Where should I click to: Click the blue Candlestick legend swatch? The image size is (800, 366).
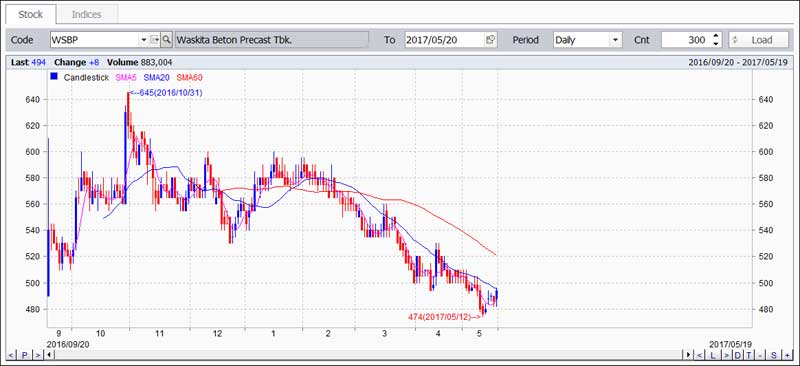54,77
